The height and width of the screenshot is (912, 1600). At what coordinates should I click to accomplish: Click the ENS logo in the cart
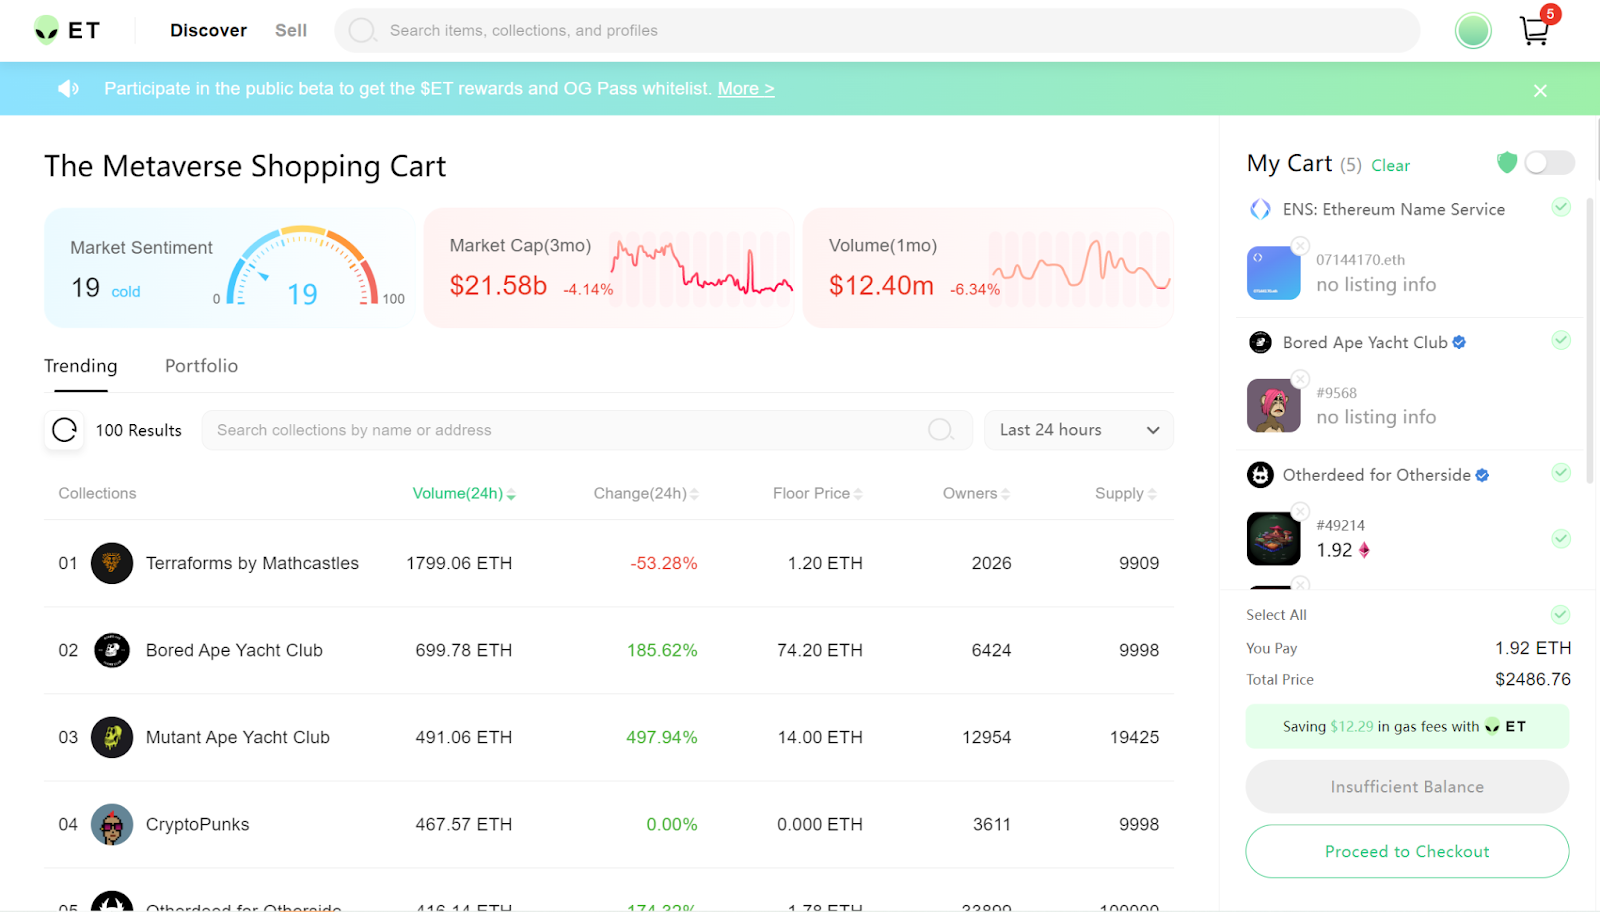[1260, 209]
